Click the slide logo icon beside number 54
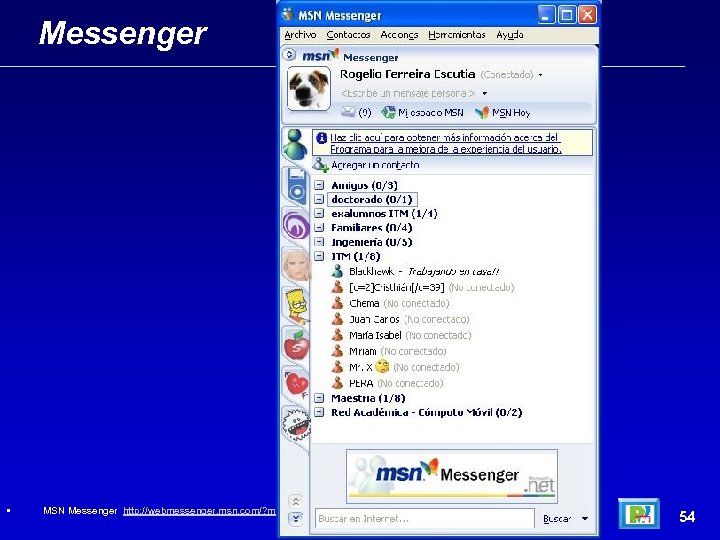Screen dimensions: 720x540 pos(639,513)
